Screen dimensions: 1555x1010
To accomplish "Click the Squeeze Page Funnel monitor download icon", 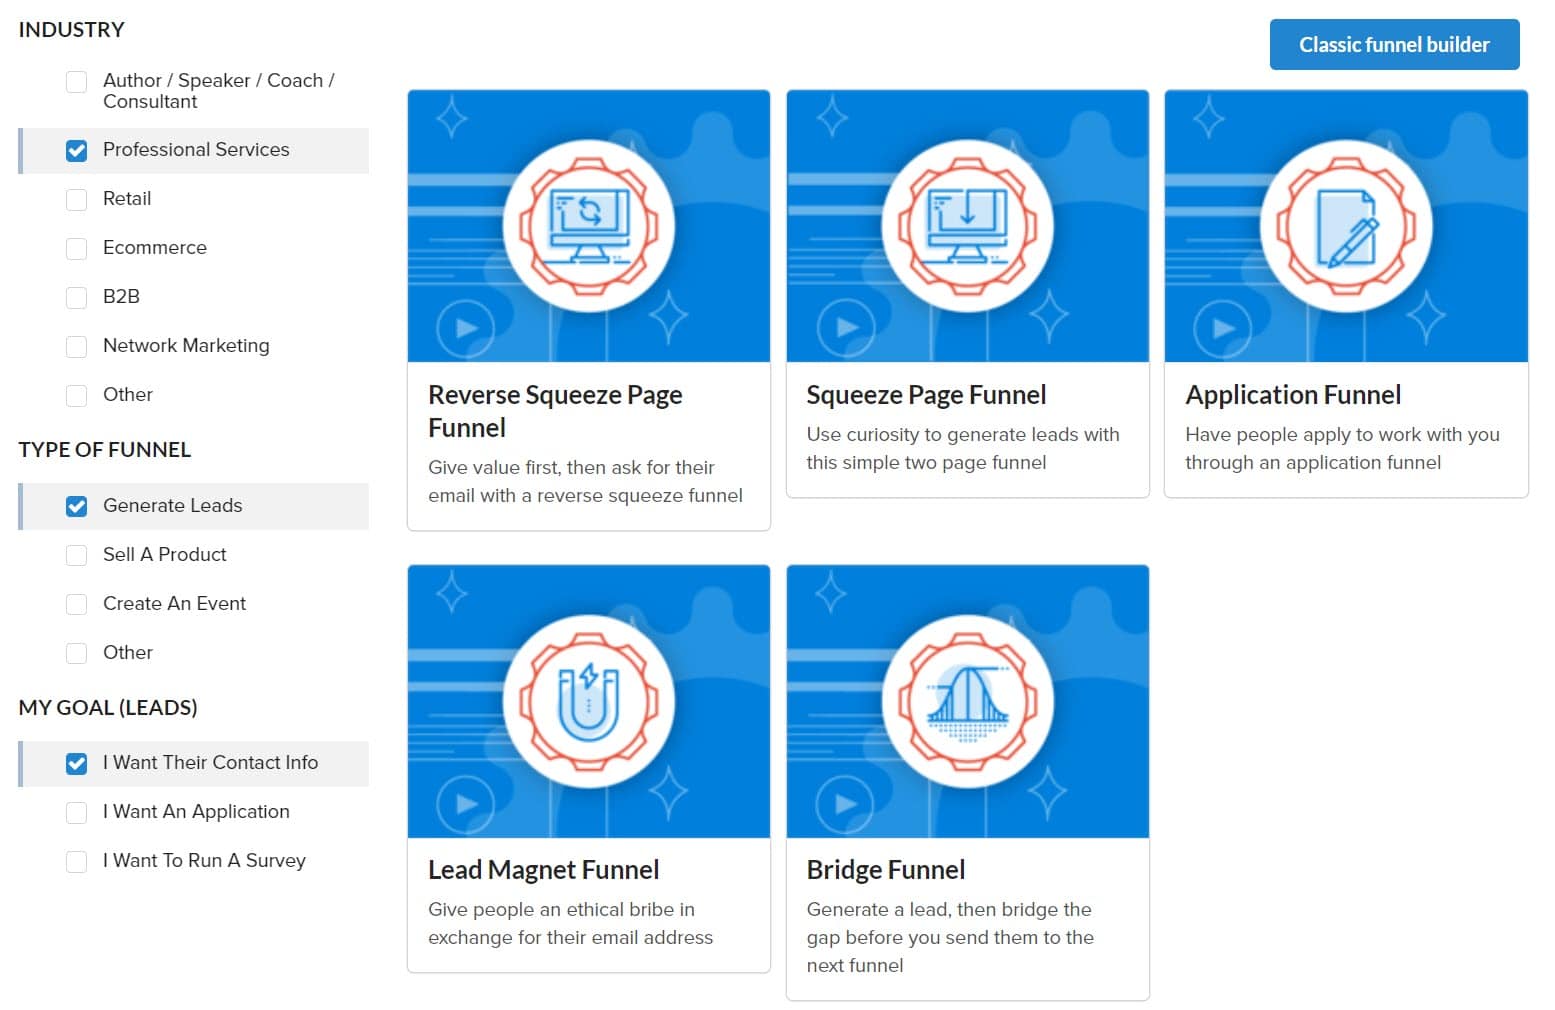I will click(967, 226).
